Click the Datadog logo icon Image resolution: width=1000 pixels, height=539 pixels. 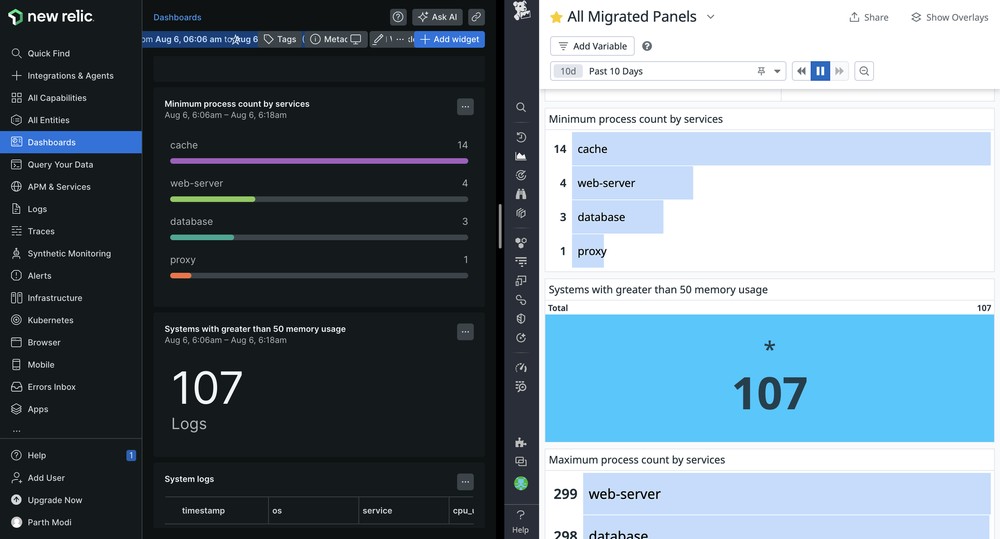coord(521,12)
